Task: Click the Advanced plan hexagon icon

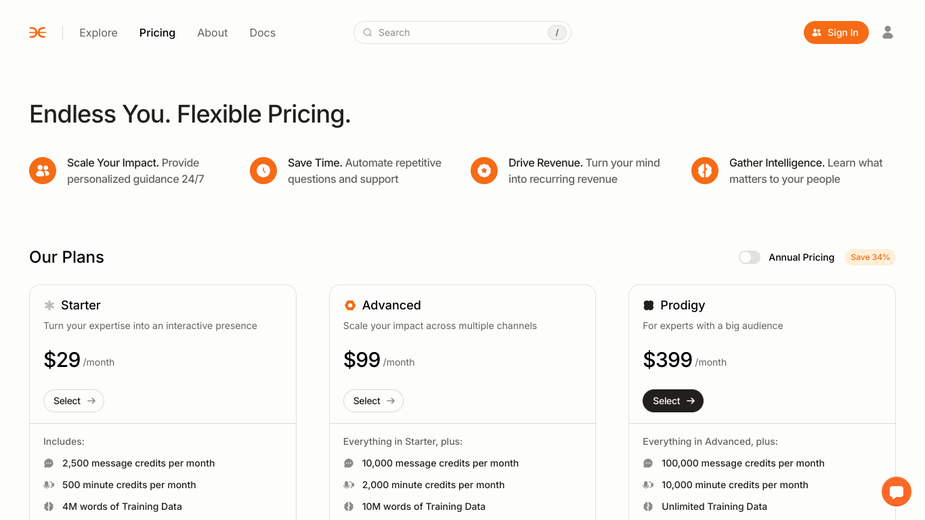Action: pos(350,305)
